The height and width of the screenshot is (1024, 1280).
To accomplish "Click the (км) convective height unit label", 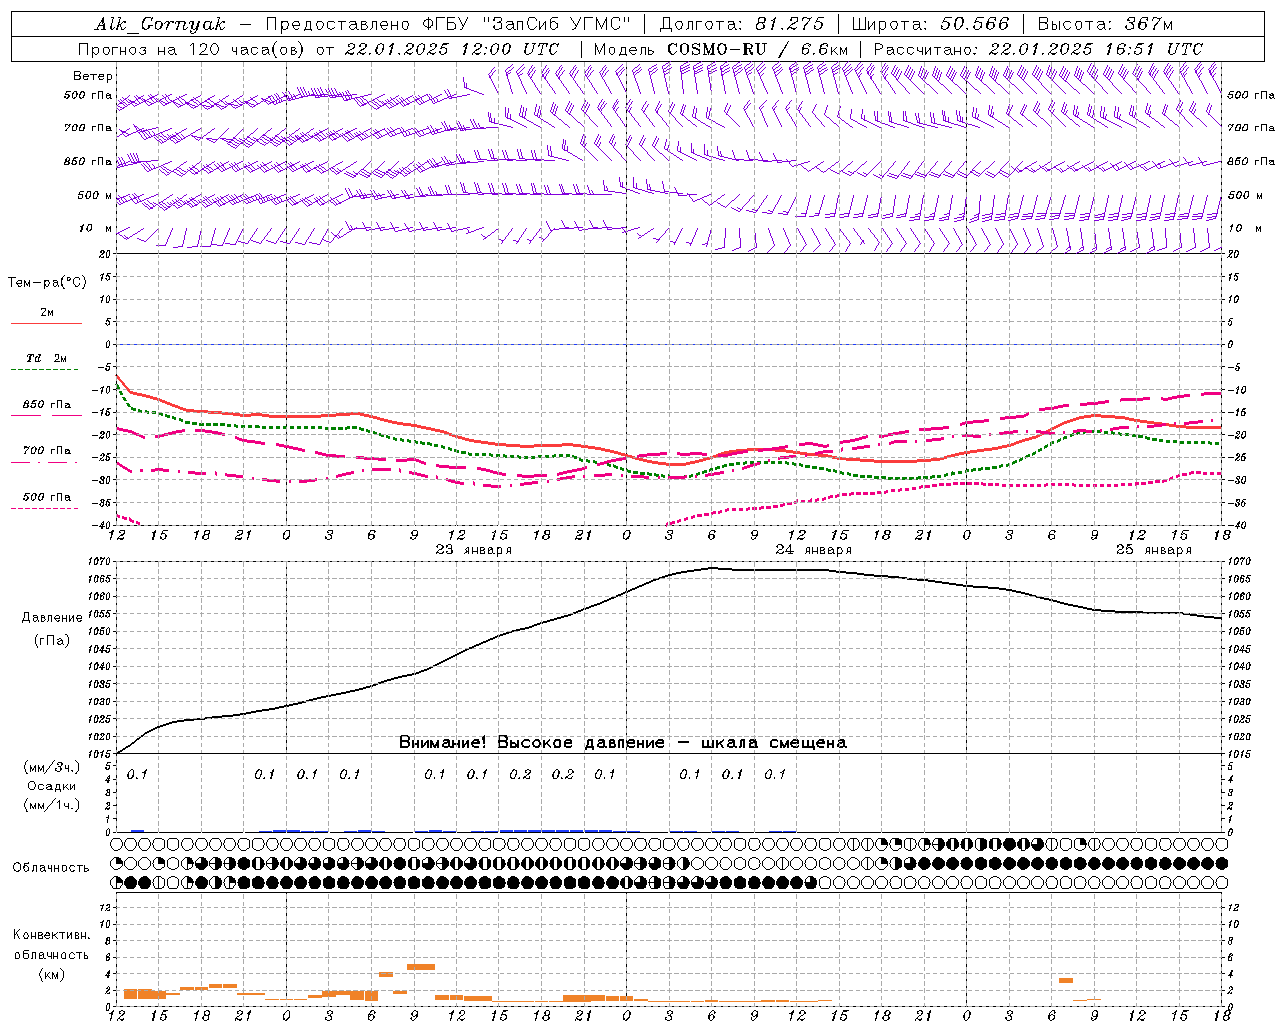I will 51,975.
